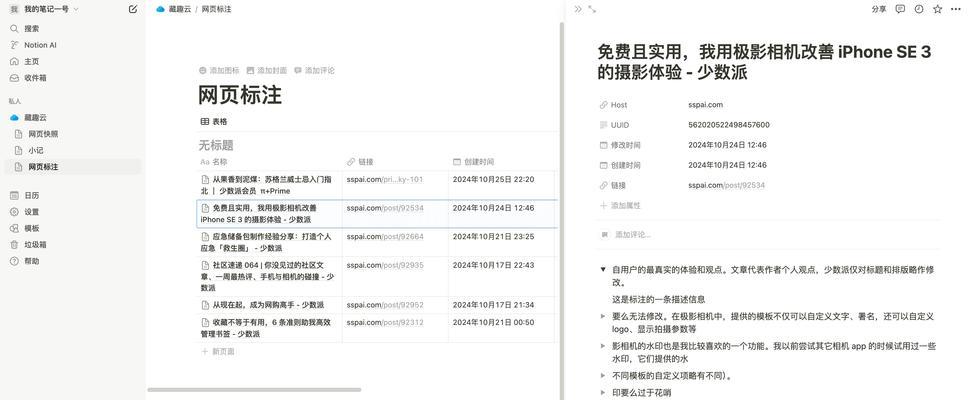Favorite the page with star icon
The image size is (968, 400).
[938, 9]
